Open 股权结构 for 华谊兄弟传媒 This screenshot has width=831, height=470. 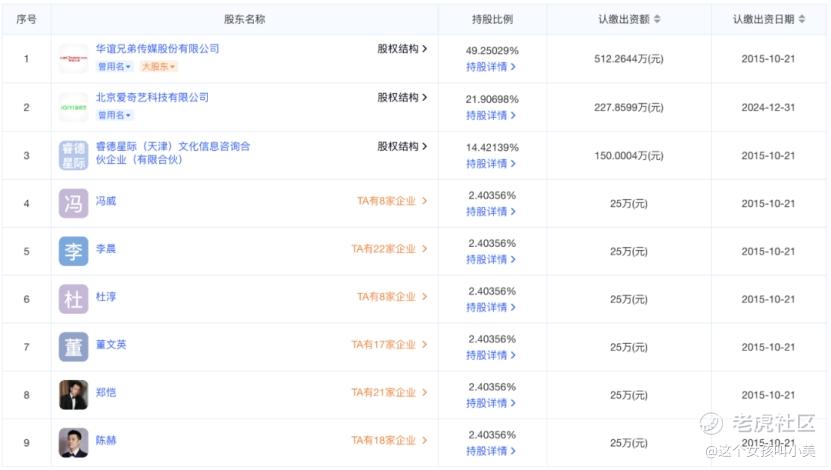point(402,49)
